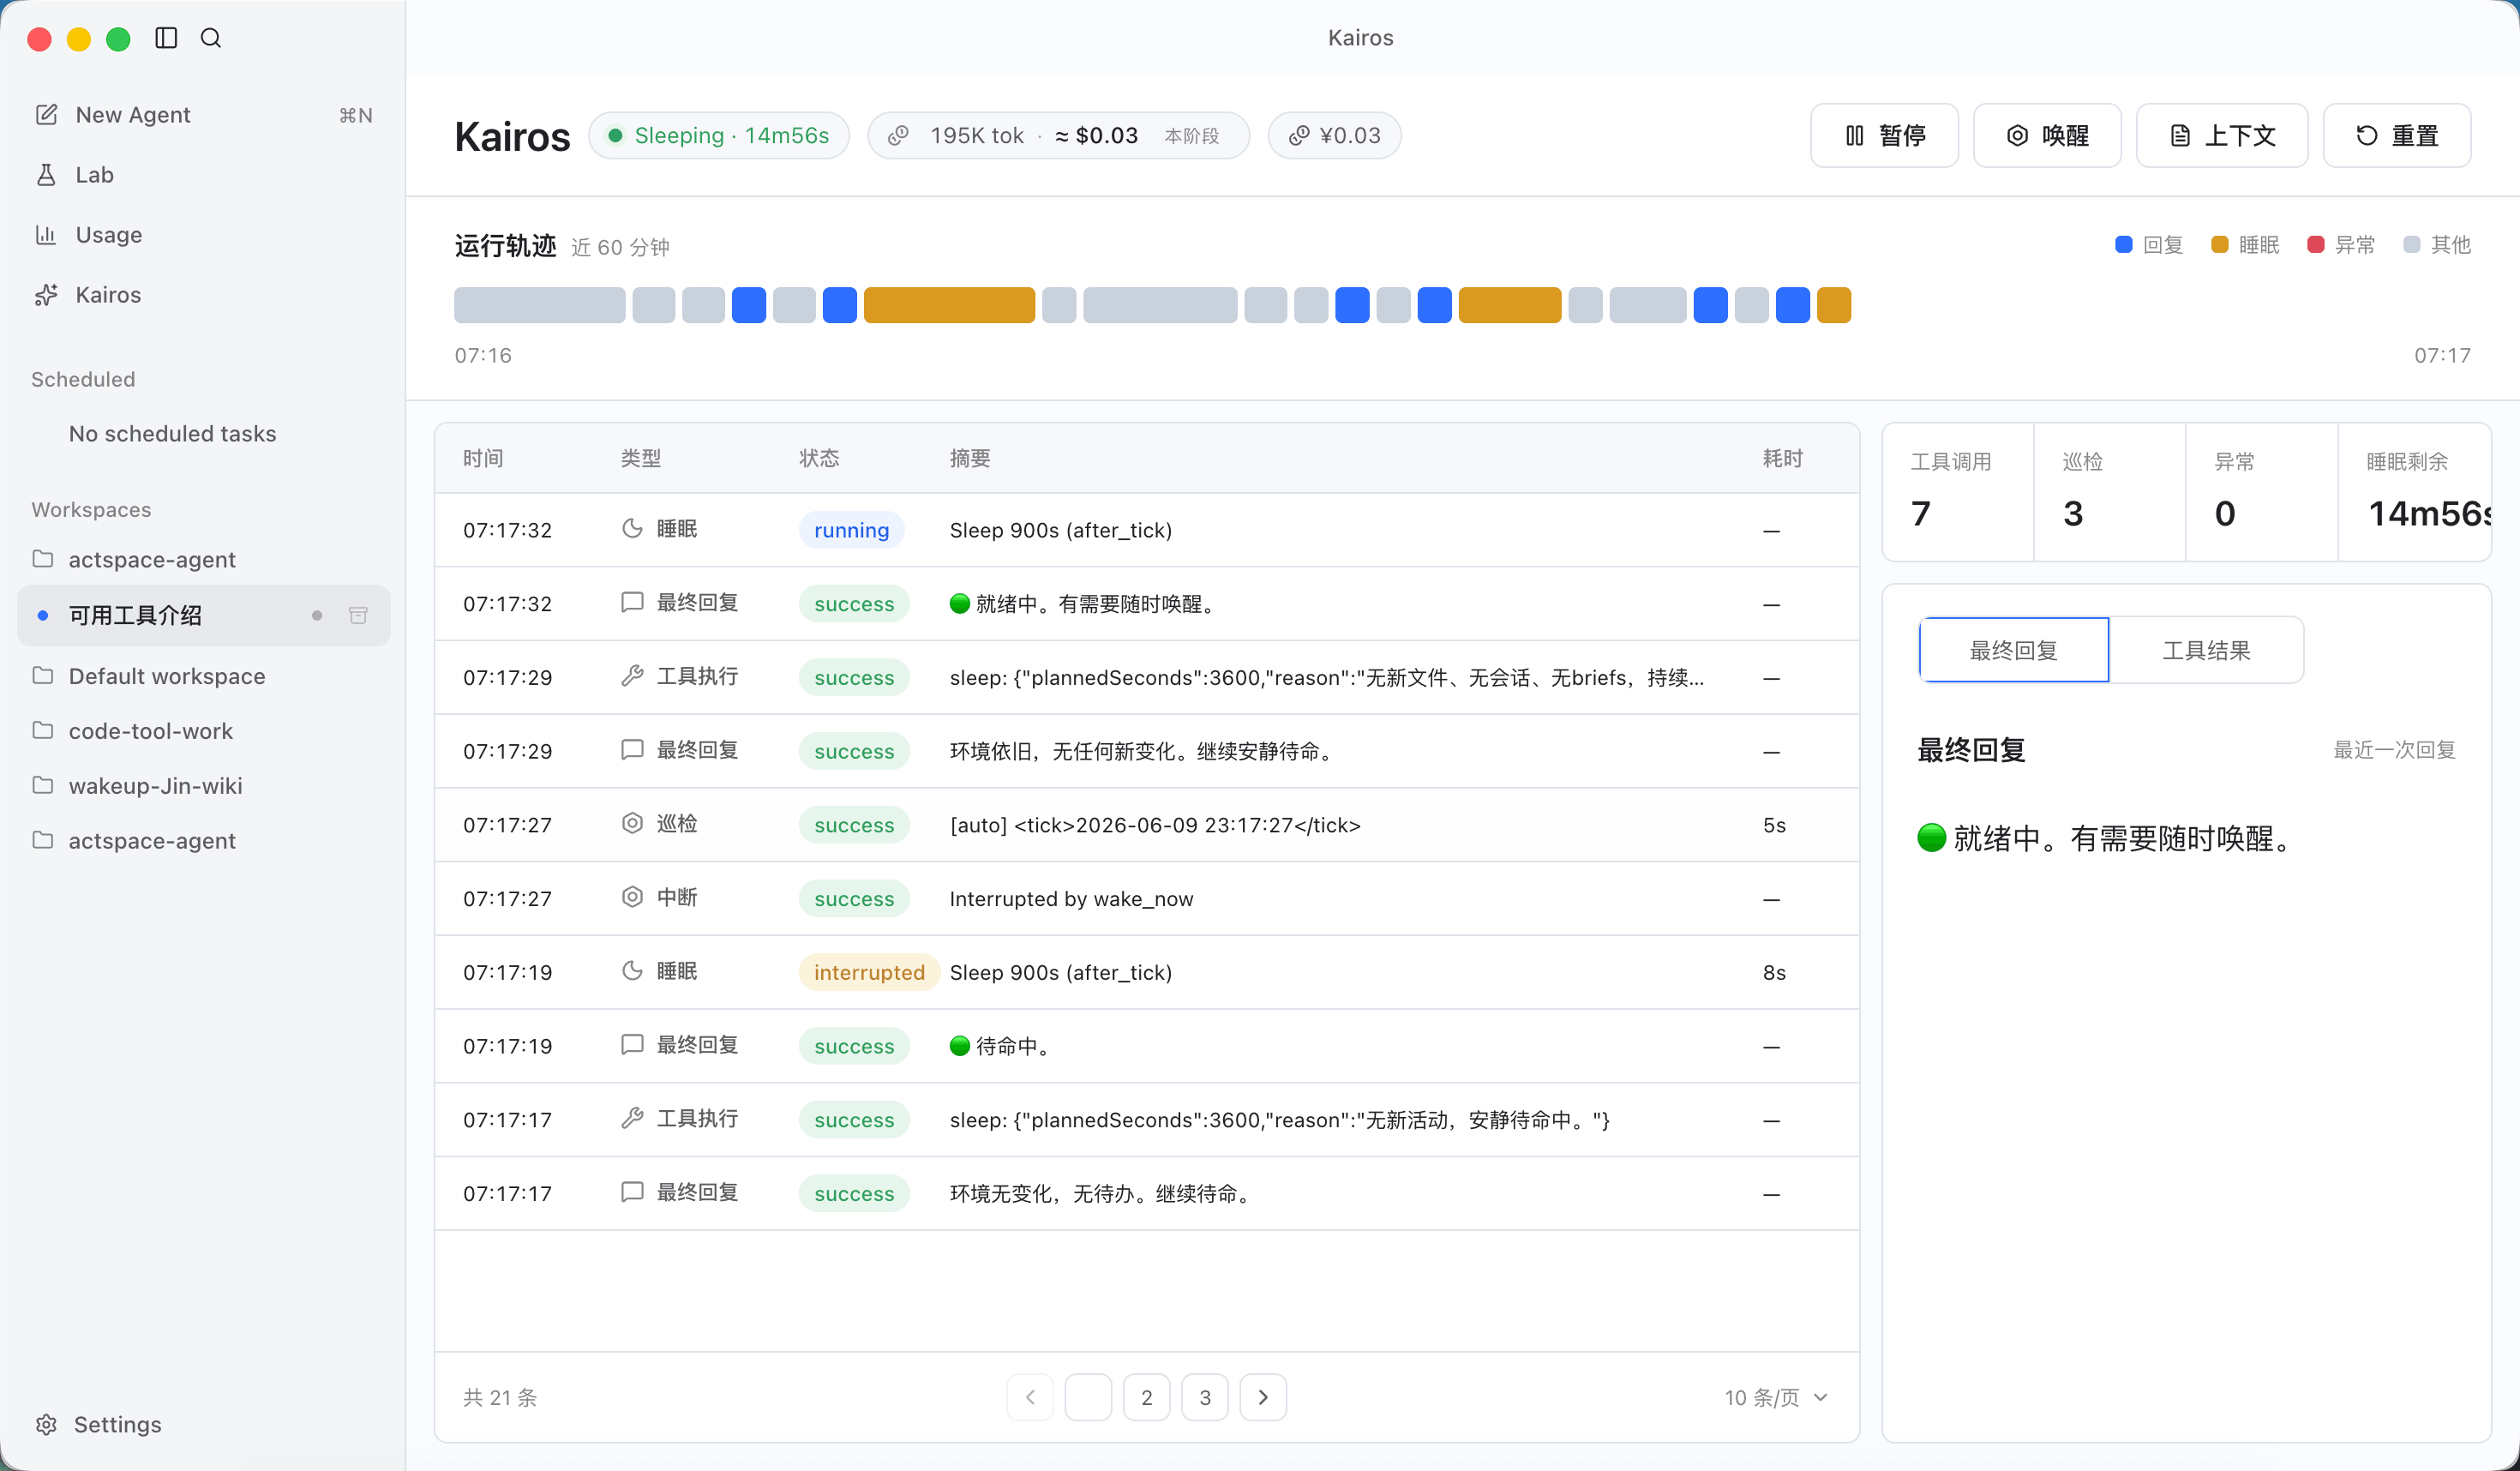Click the Kairos sparkle icon in sidebar

pyautogui.click(x=46, y=295)
